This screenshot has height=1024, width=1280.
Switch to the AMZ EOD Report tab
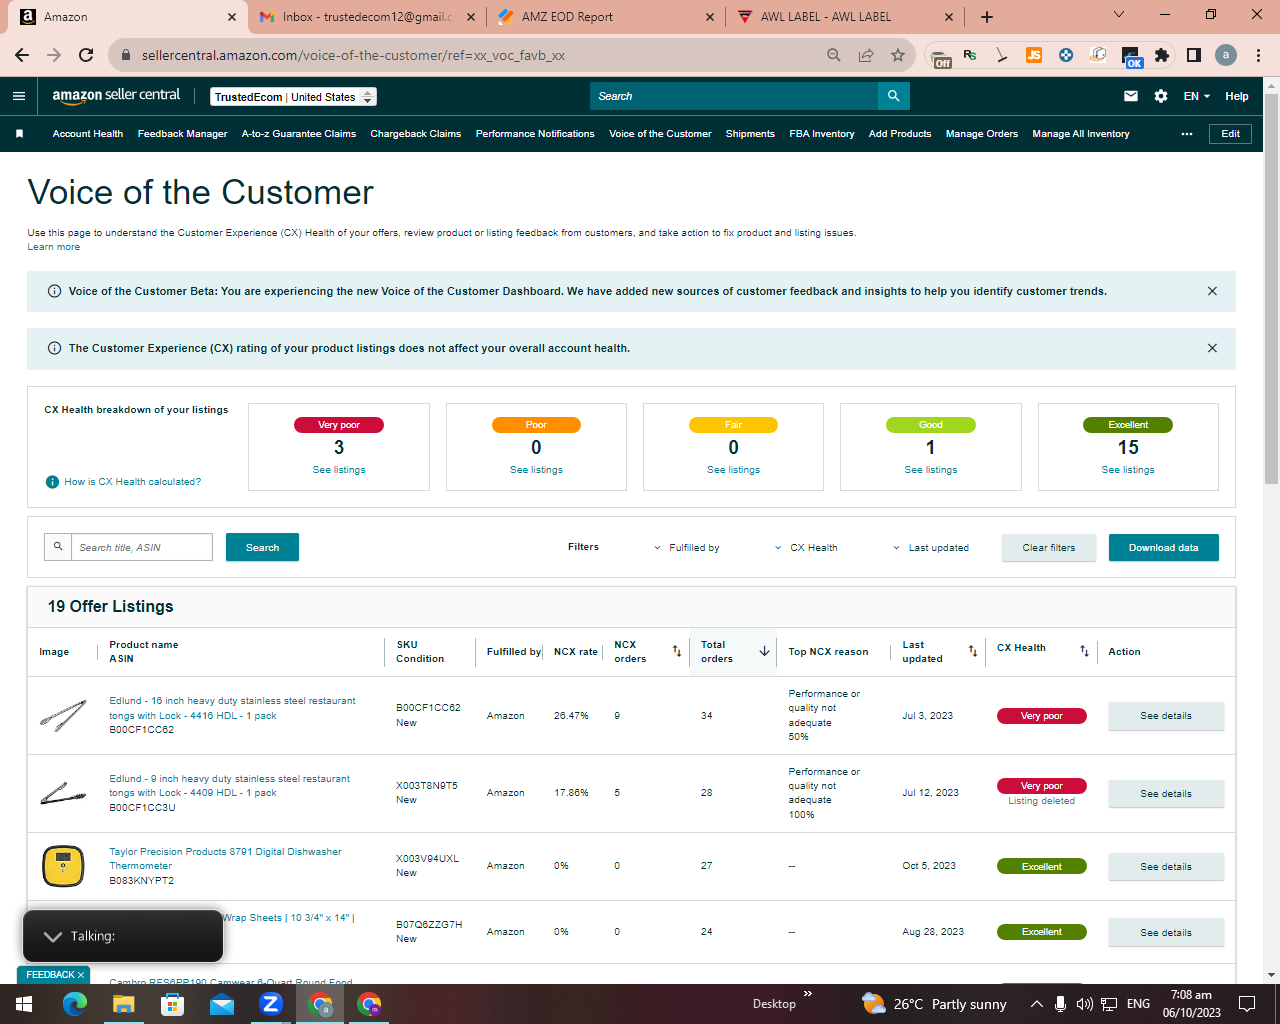tap(606, 17)
